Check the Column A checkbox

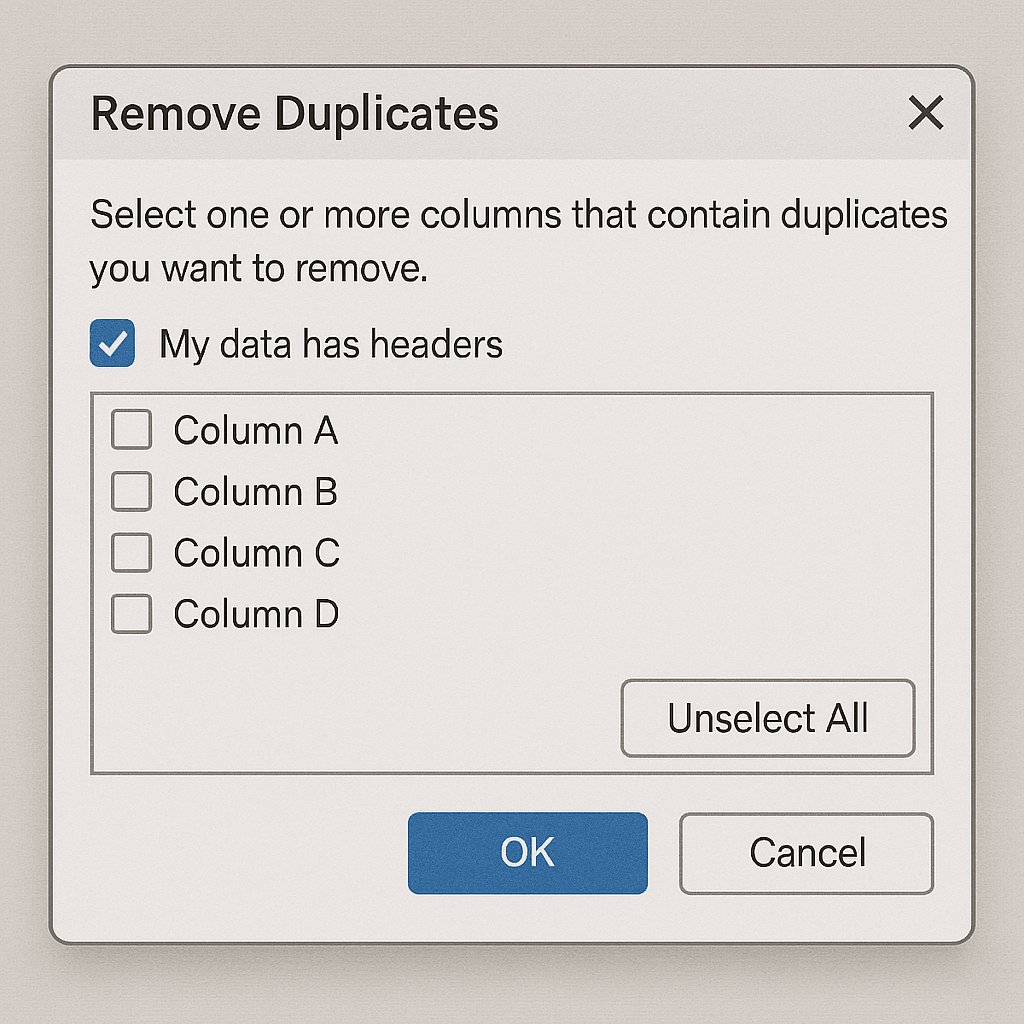pyautogui.click(x=131, y=430)
